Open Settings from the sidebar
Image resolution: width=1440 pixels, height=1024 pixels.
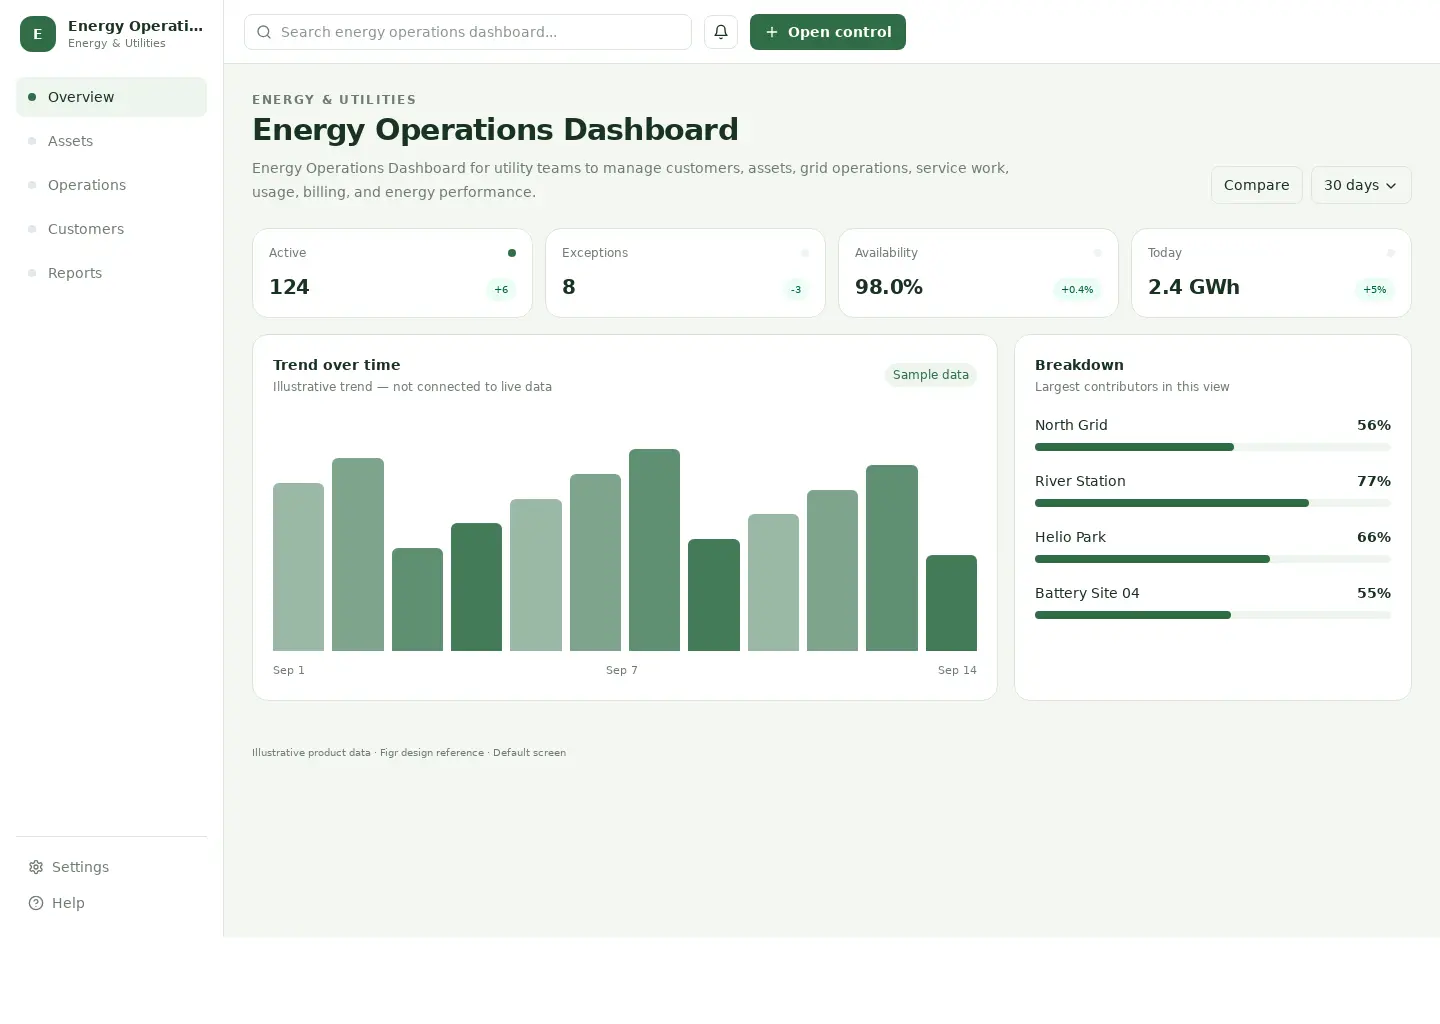point(112,867)
